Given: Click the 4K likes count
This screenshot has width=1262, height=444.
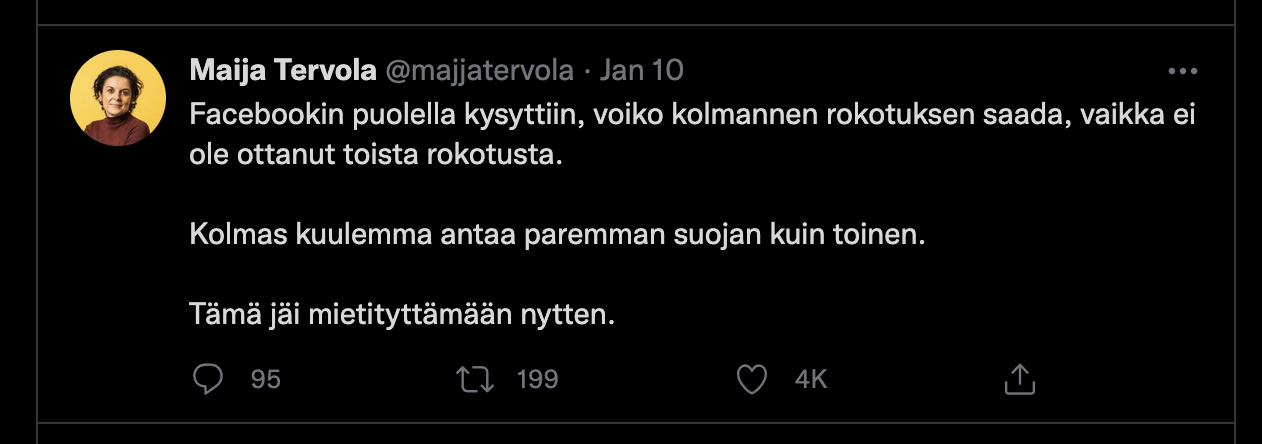Looking at the screenshot, I should point(811,380).
